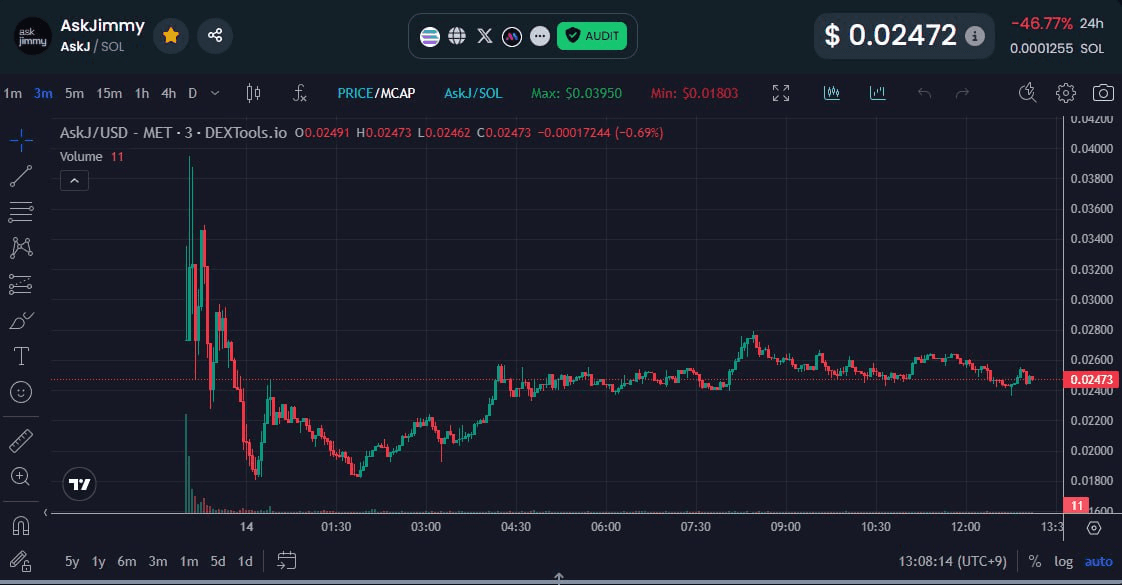Activate the zoom-in magnifier tool
The height and width of the screenshot is (585, 1122).
pos(21,476)
